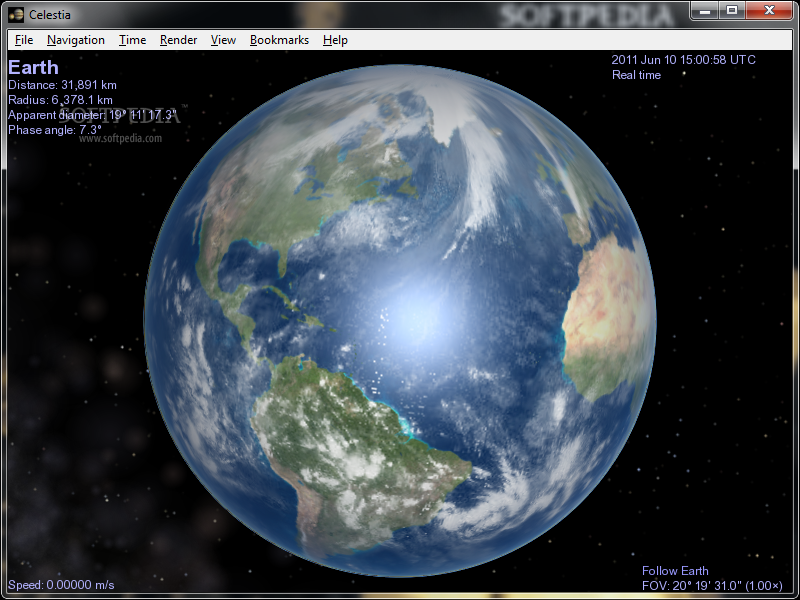The width and height of the screenshot is (800, 600).
Task: Click the "2011 Jun 10 15:00:58 UTC" timestamp
Action: (x=683, y=60)
